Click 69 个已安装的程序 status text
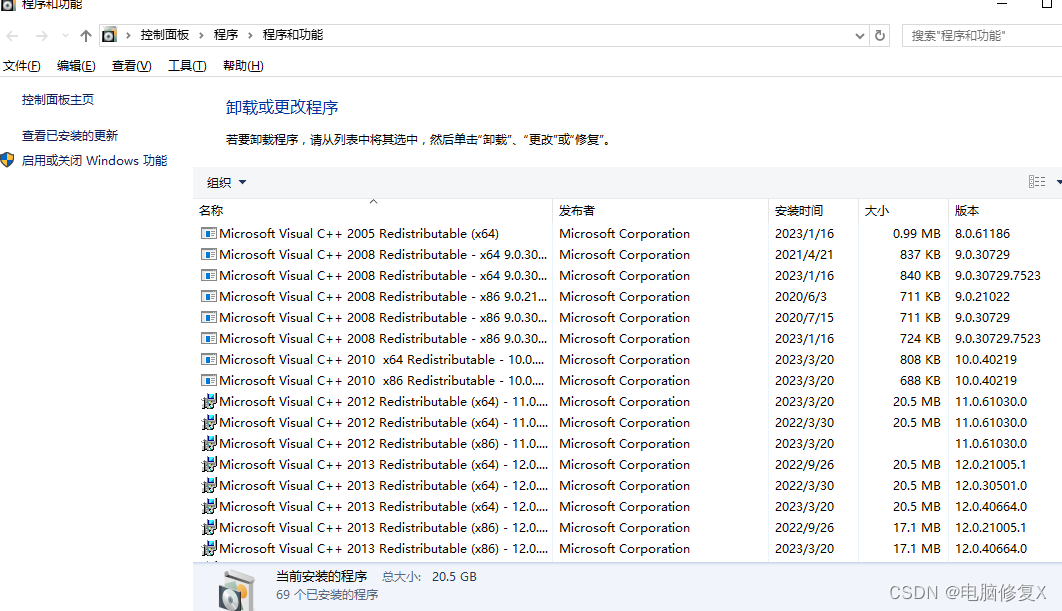Screen dimensions: 1062x611 (x=327, y=595)
